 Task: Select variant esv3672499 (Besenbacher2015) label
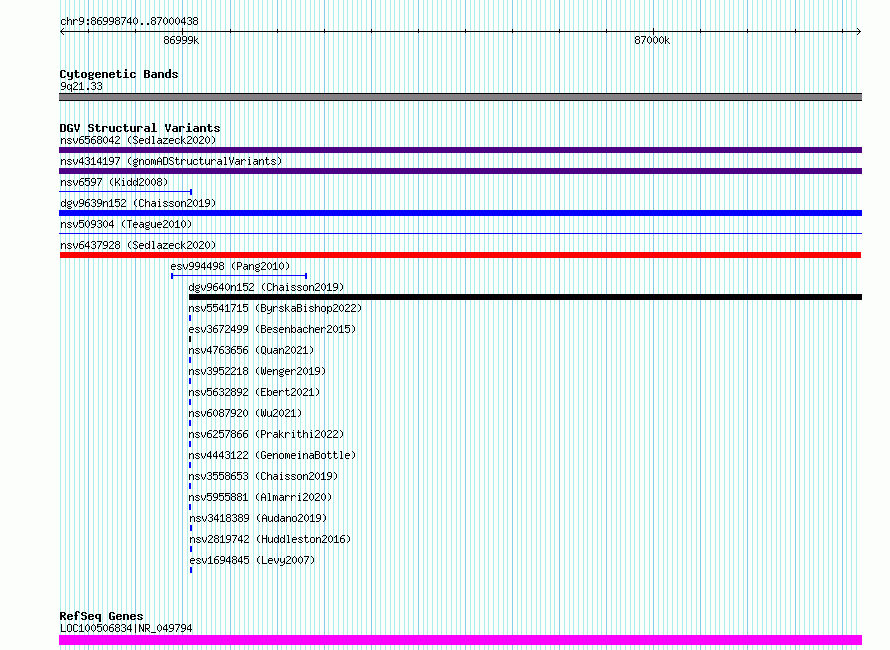coord(272,329)
